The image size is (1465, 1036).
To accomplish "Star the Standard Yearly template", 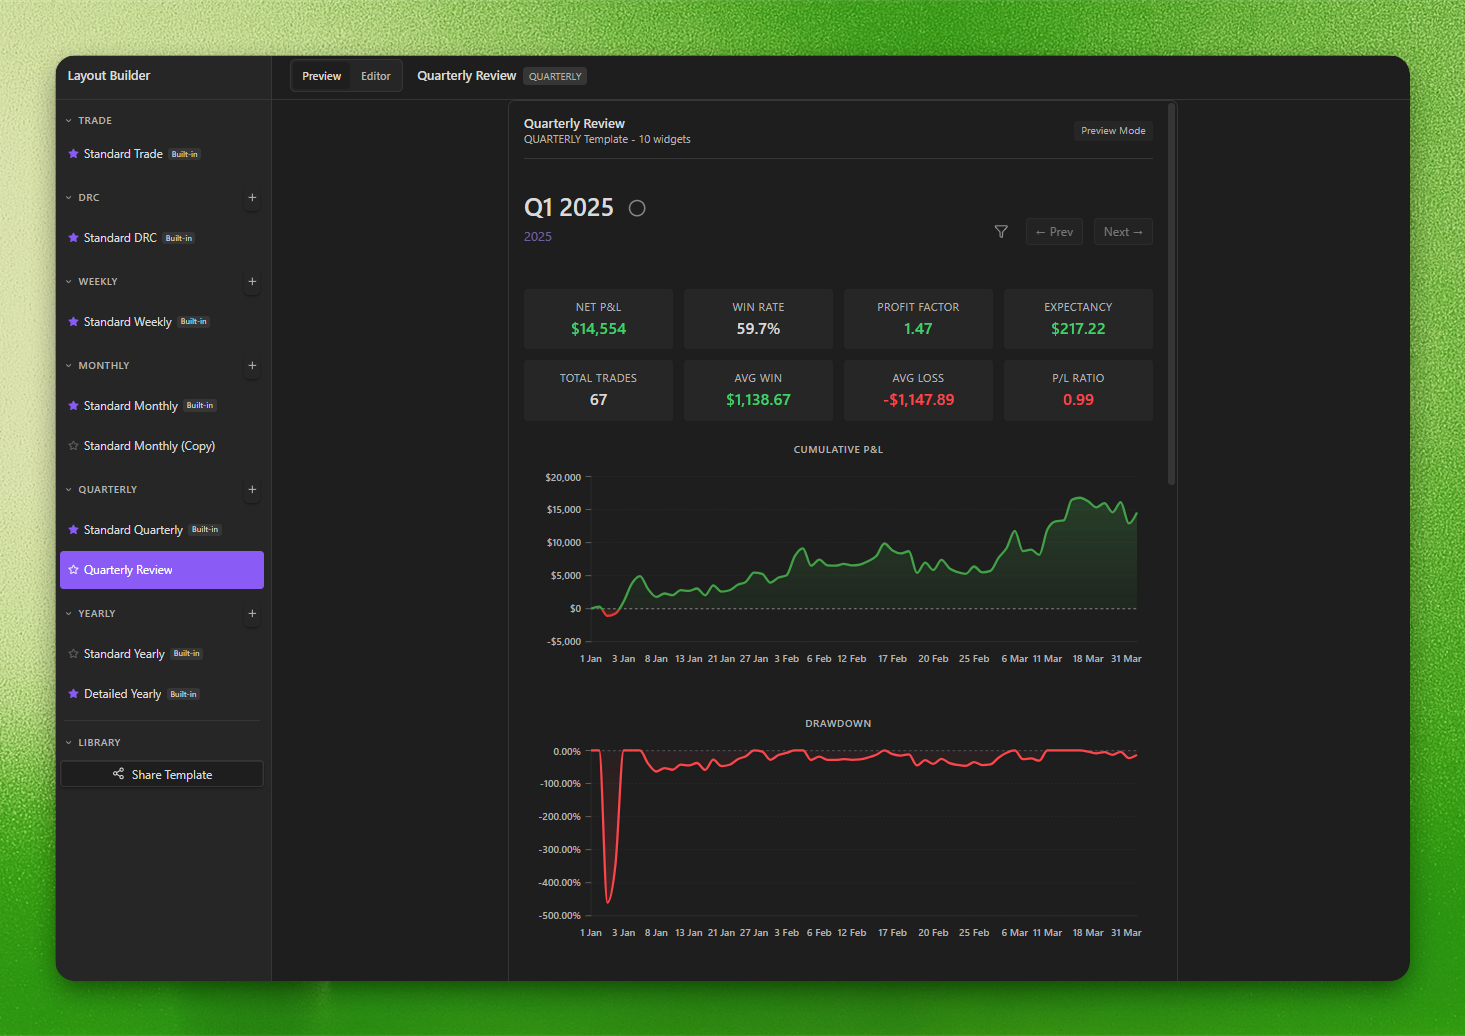I will point(73,654).
